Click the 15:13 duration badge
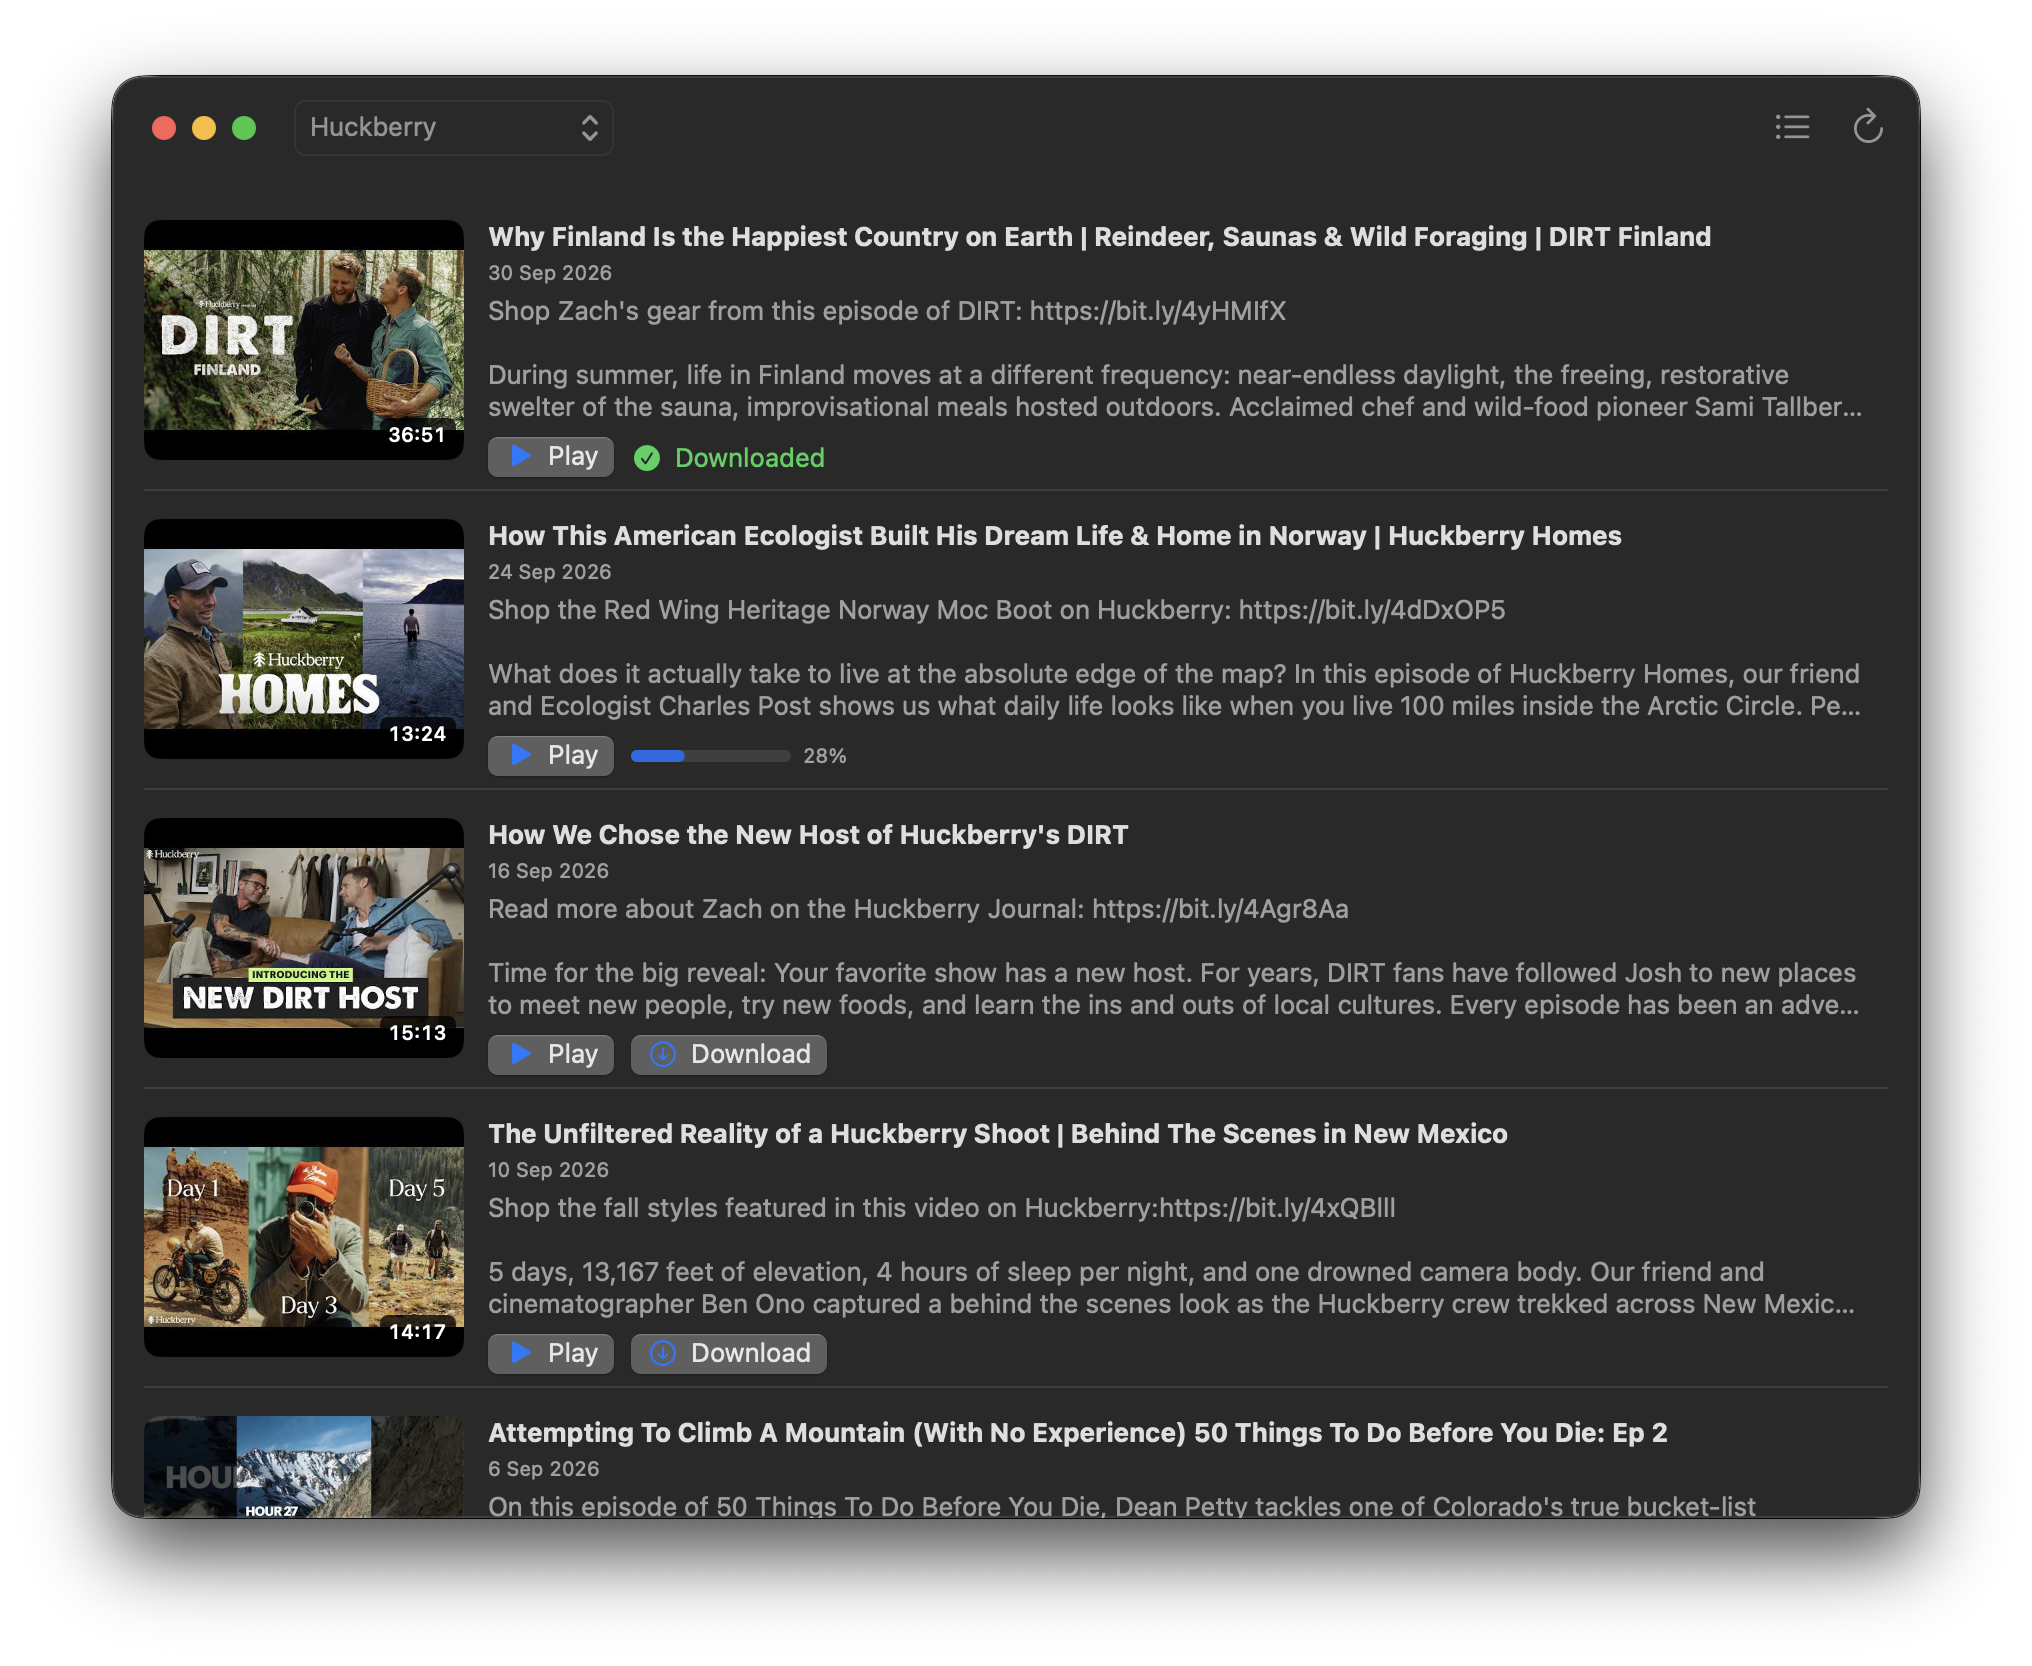2032x1666 pixels. [417, 1033]
